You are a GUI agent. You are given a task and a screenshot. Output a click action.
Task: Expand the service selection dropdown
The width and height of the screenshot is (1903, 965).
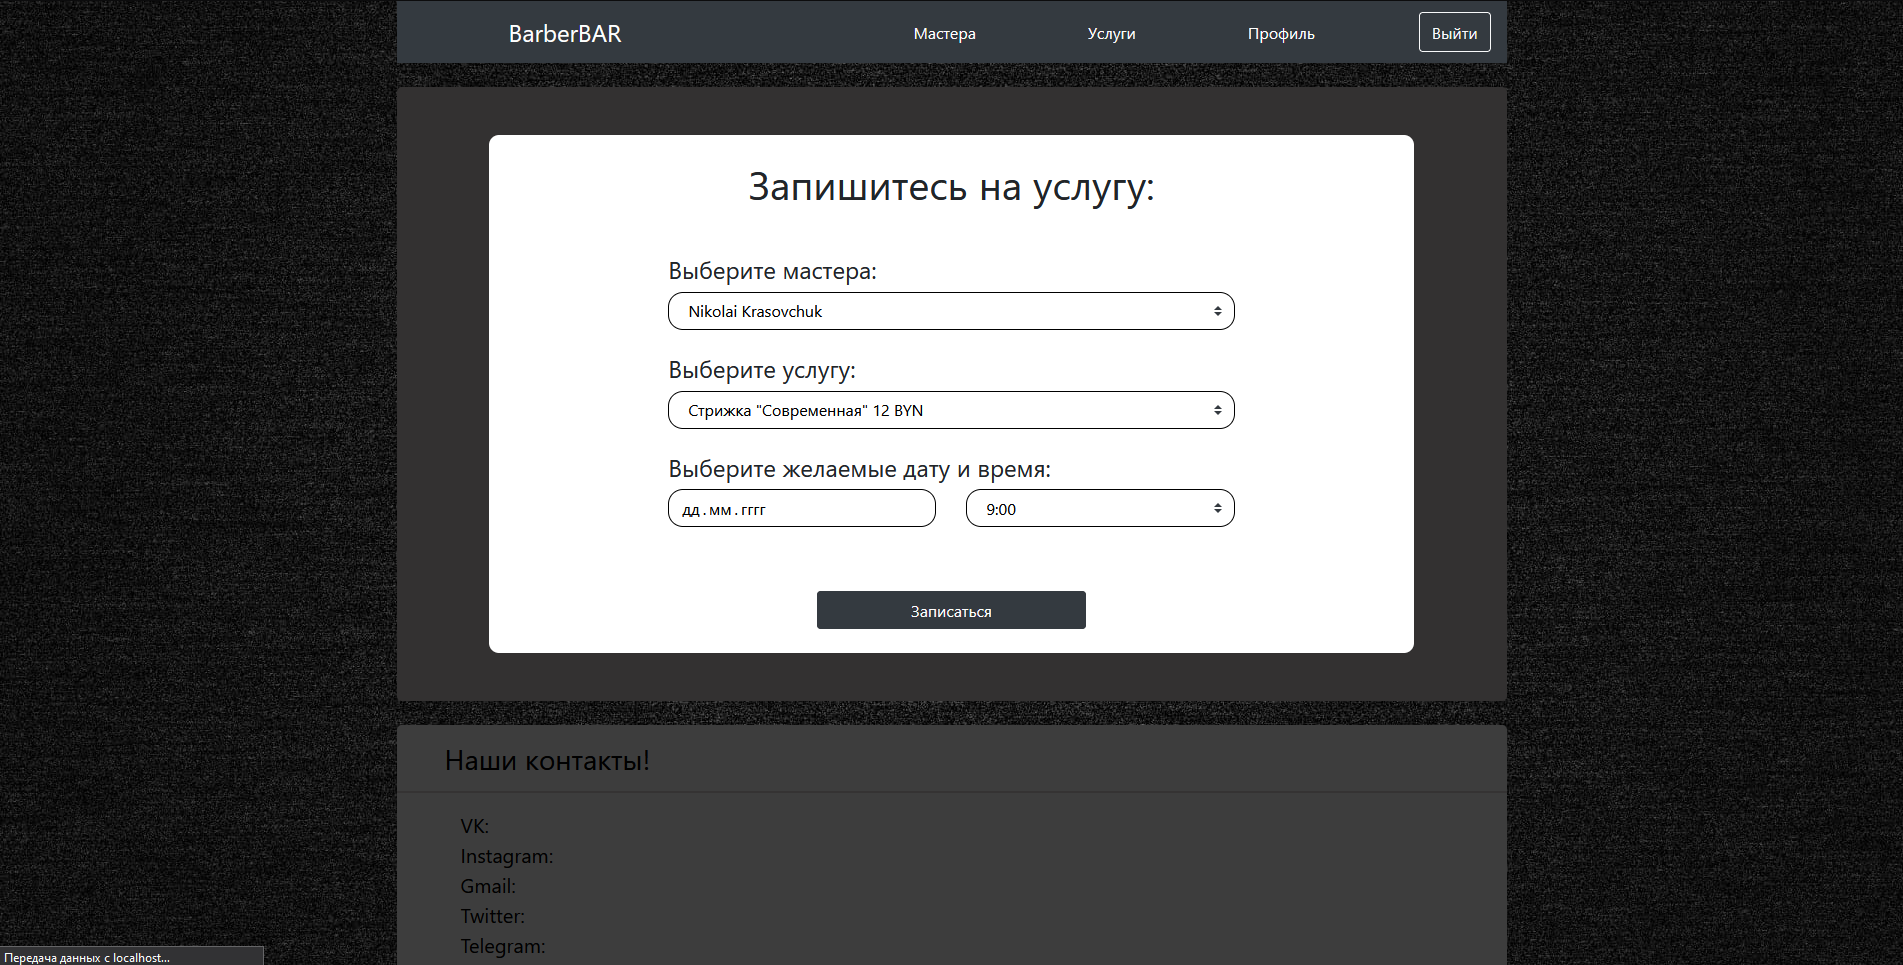[x=950, y=410]
